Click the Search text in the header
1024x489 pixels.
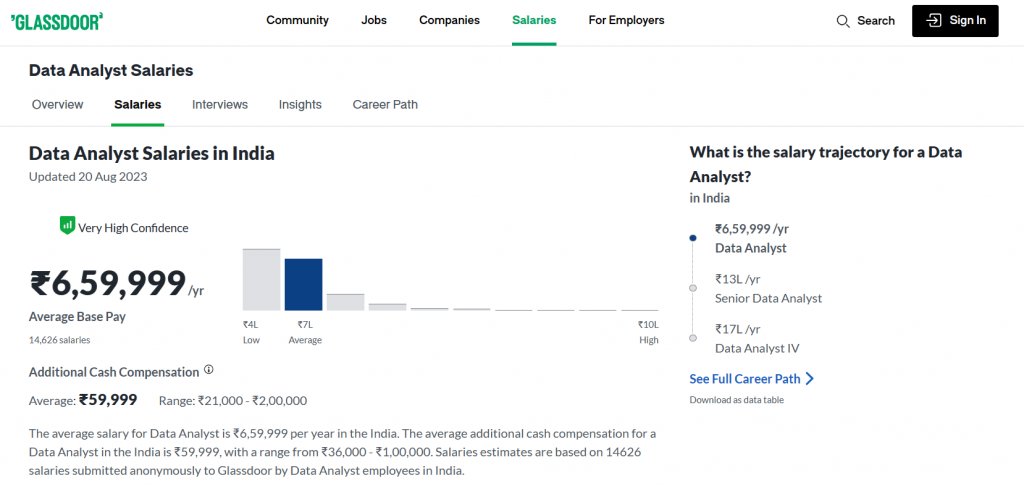(x=876, y=21)
